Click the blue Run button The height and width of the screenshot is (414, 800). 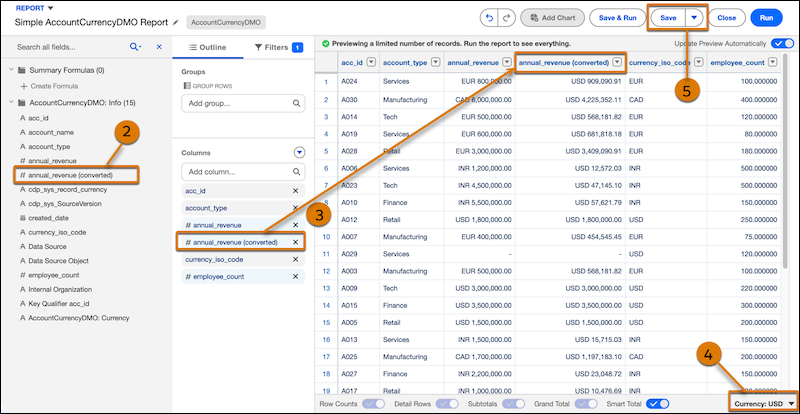pos(766,18)
